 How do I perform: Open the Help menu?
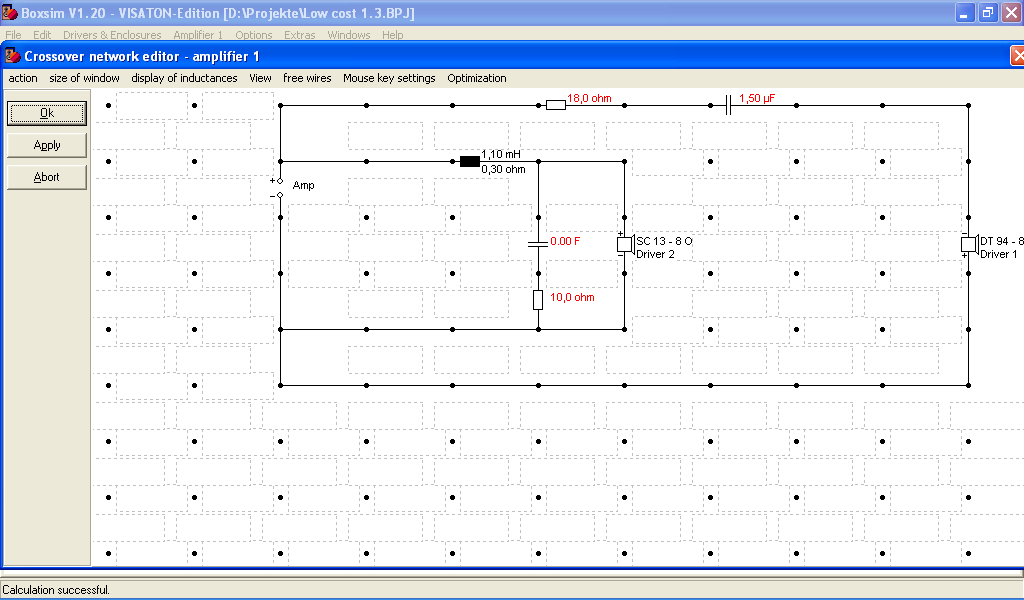pos(392,35)
